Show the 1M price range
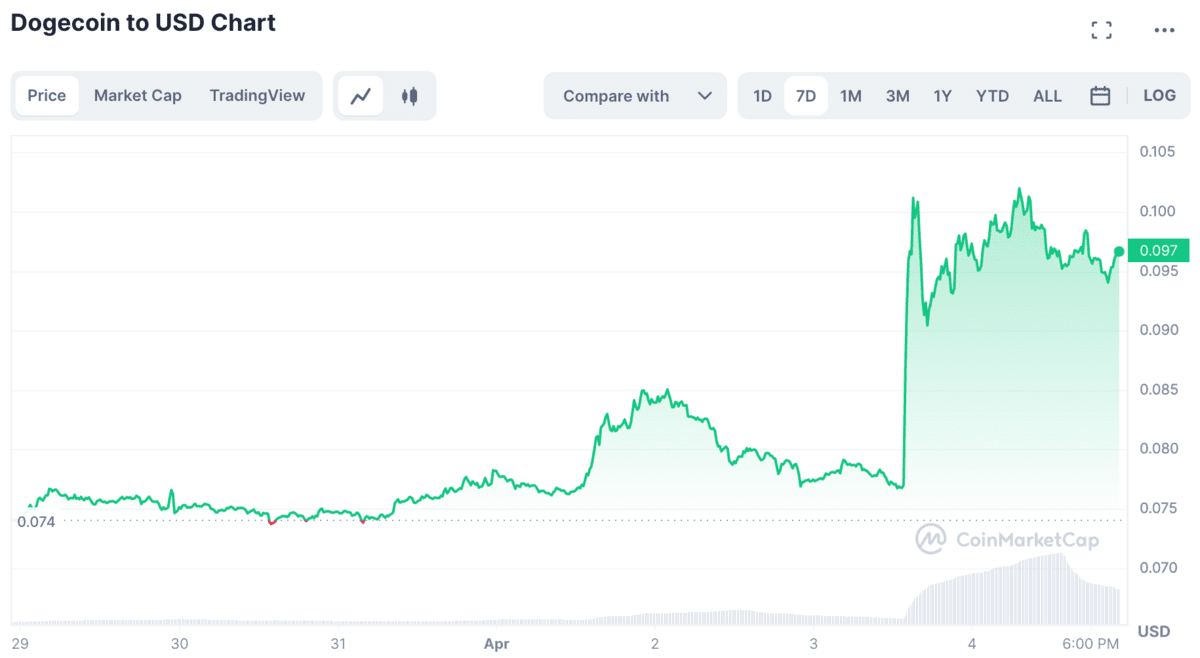Screen dimensions: 1200x658 pyautogui.click(x=850, y=96)
